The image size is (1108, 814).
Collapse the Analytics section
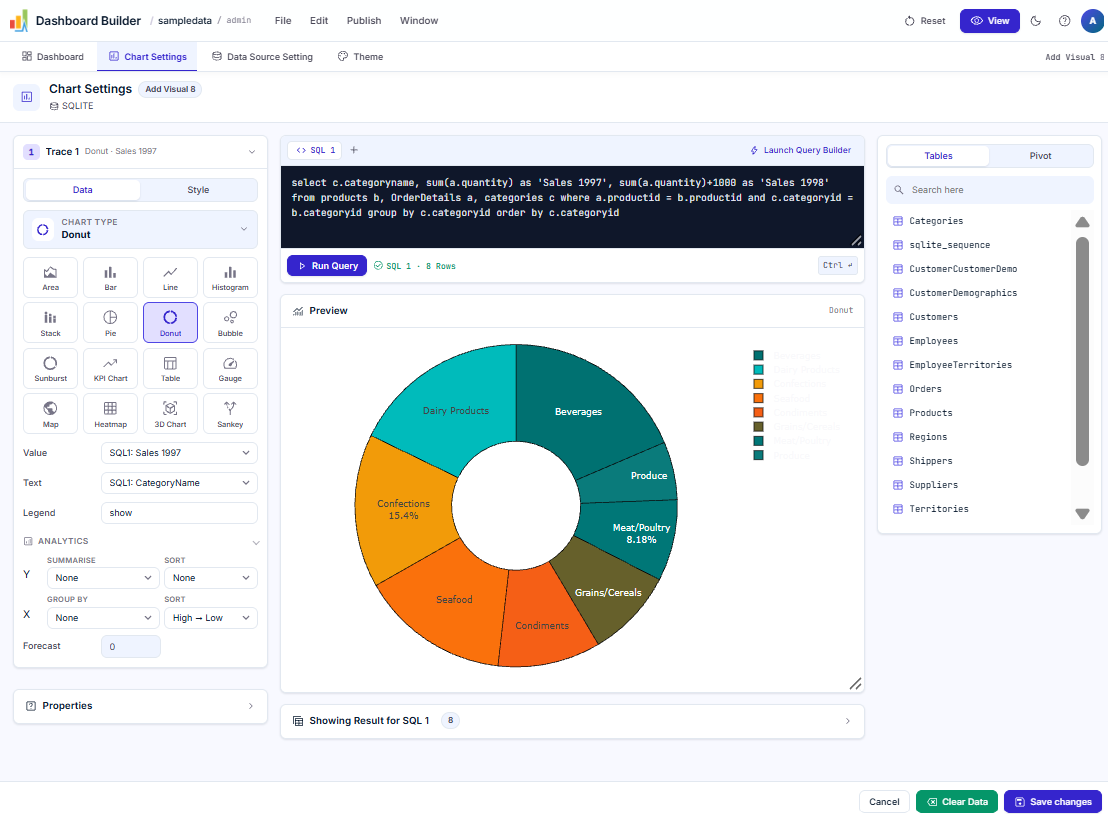click(x=256, y=542)
